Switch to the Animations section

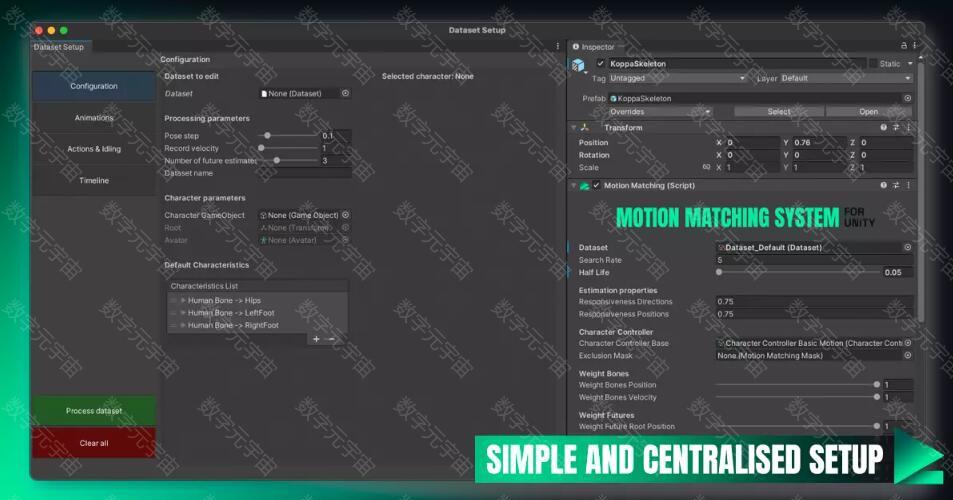(94, 118)
